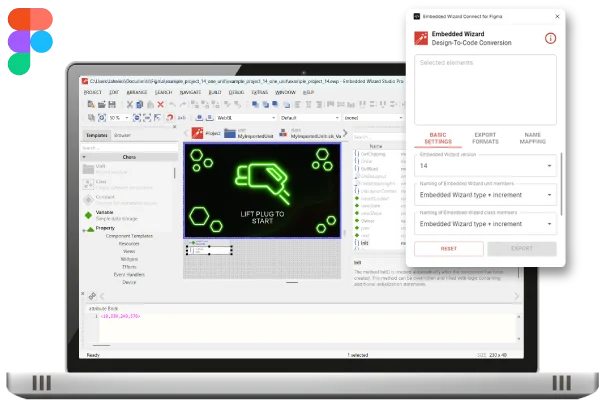600x400 pixels.
Task: Click the blue MyImportedUnit folder icon
Action: (x=230, y=133)
